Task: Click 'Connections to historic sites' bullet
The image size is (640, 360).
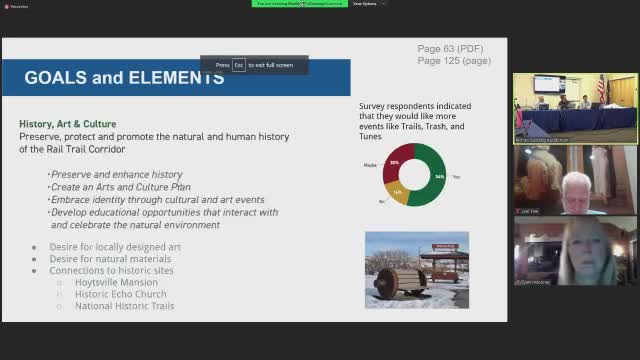Action: point(111,270)
